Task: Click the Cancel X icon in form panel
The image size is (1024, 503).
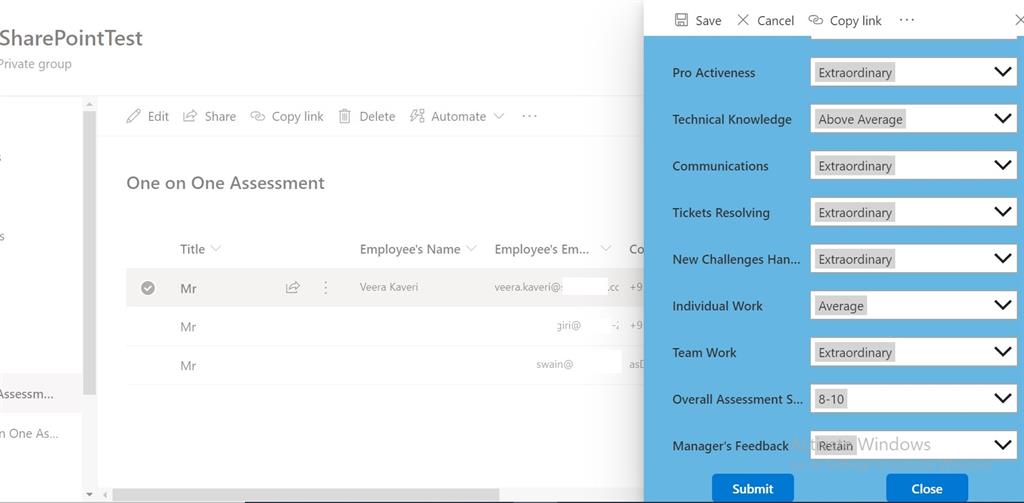Action: (x=743, y=20)
